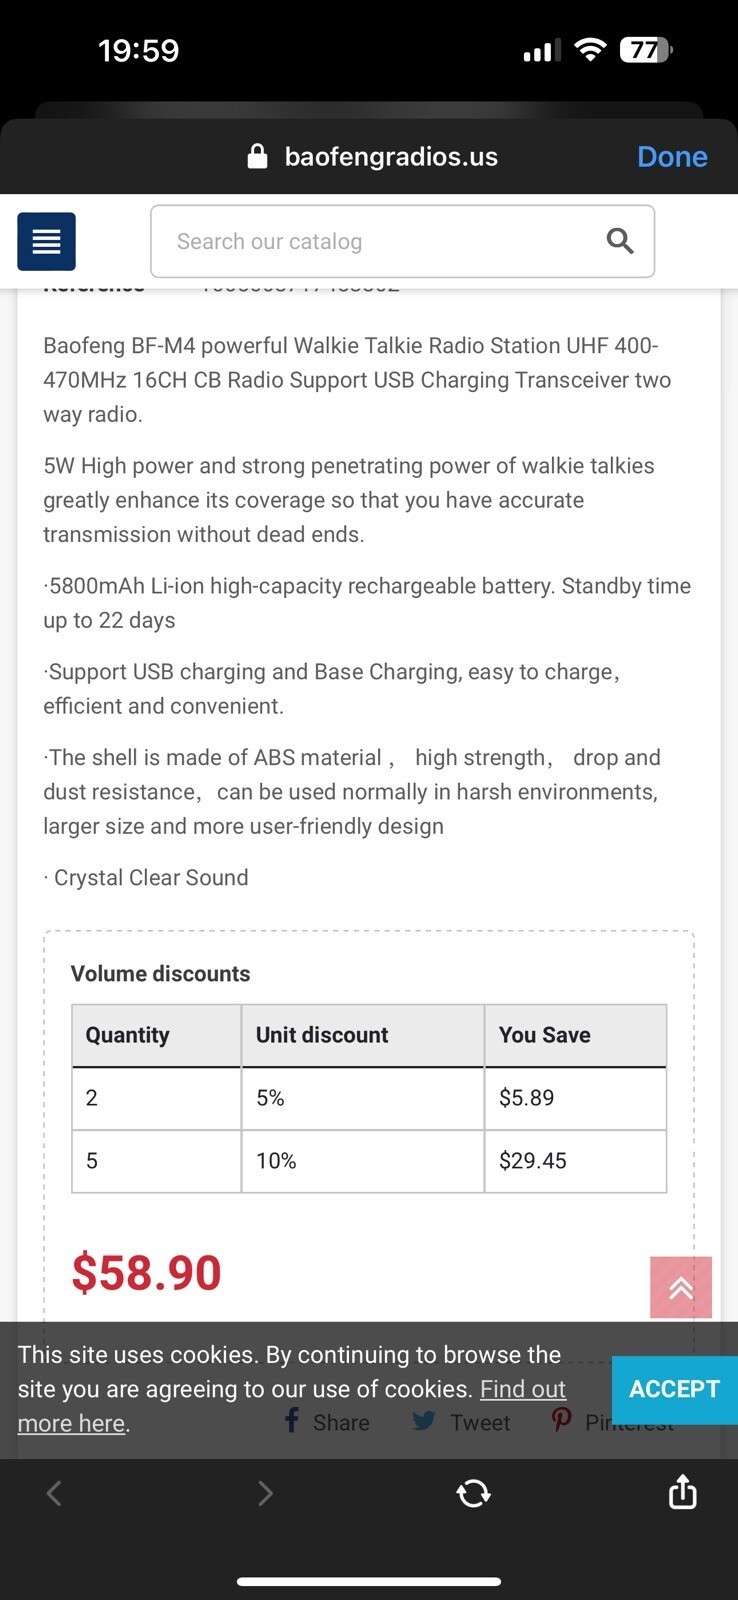Tap the $58.90 price
The width and height of the screenshot is (738, 1600).
(146, 1272)
